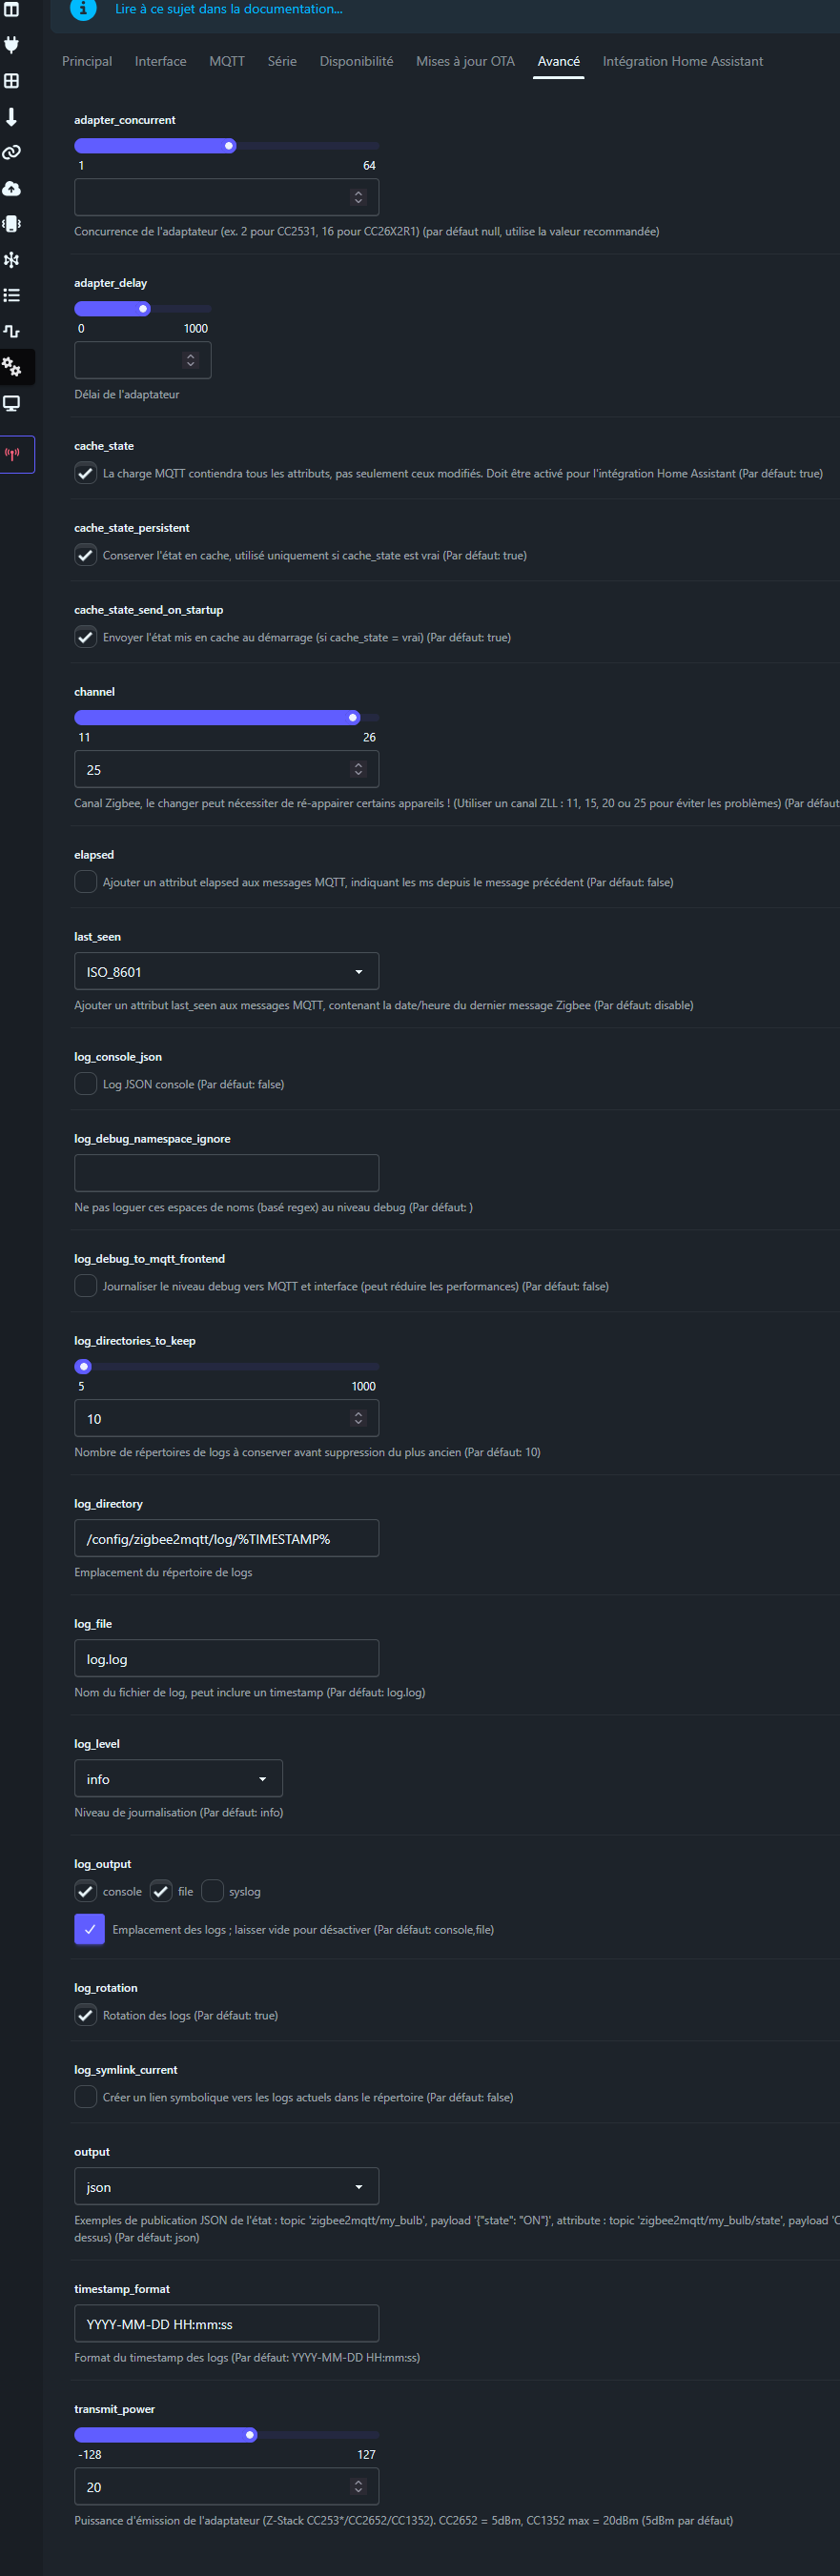Open the OTA cloud upload sidebar icon

[x=12, y=189]
